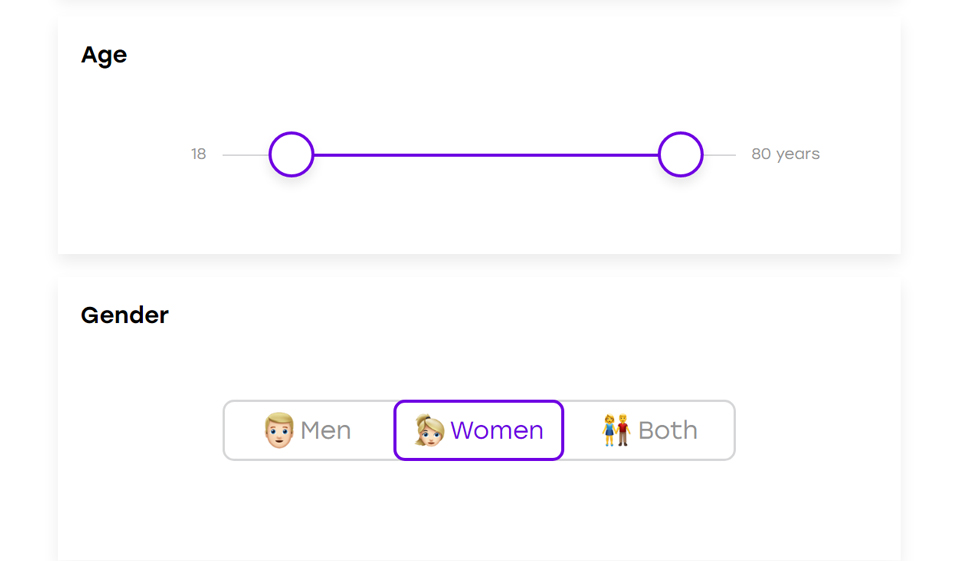Click the blonde woman emoji icon

(x=429, y=430)
